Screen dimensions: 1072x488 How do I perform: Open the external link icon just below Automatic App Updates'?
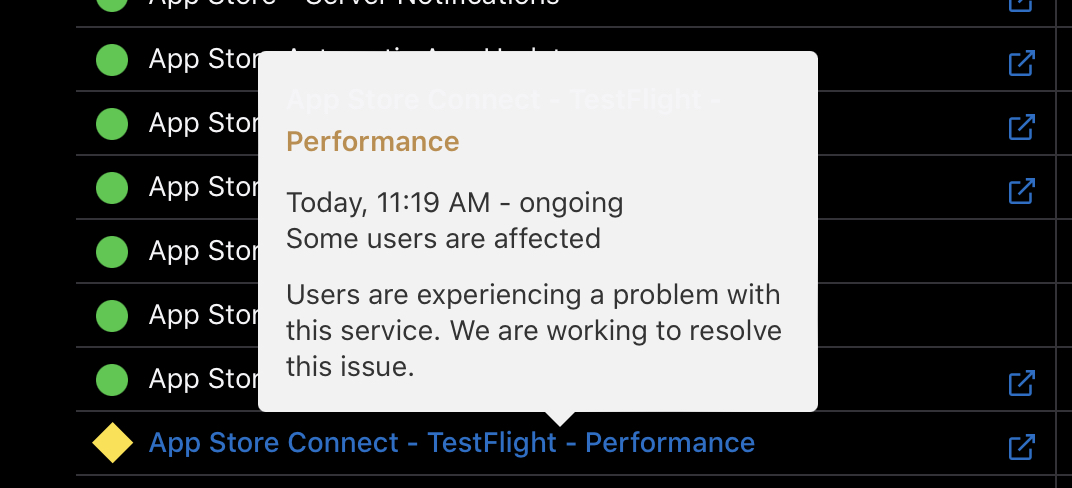point(1021,128)
